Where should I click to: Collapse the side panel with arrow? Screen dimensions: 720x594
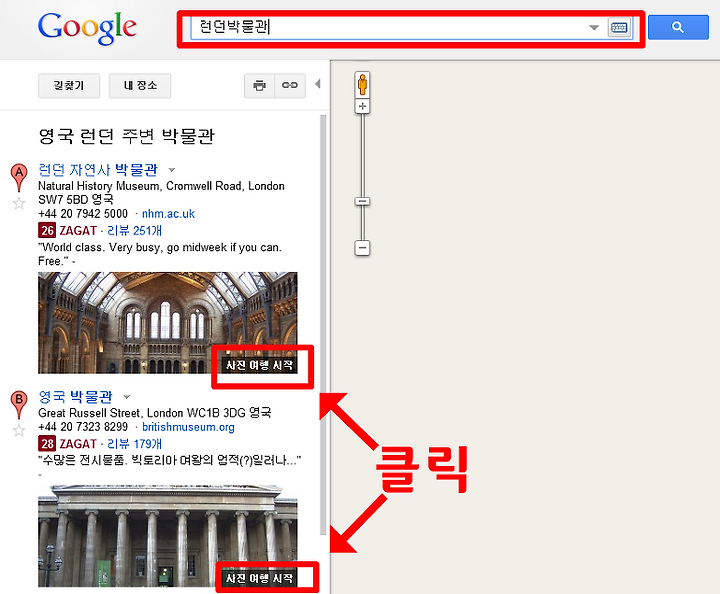(318, 84)
